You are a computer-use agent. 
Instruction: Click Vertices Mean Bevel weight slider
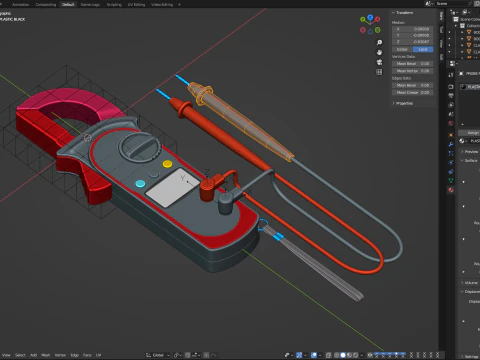click(413, 64)
